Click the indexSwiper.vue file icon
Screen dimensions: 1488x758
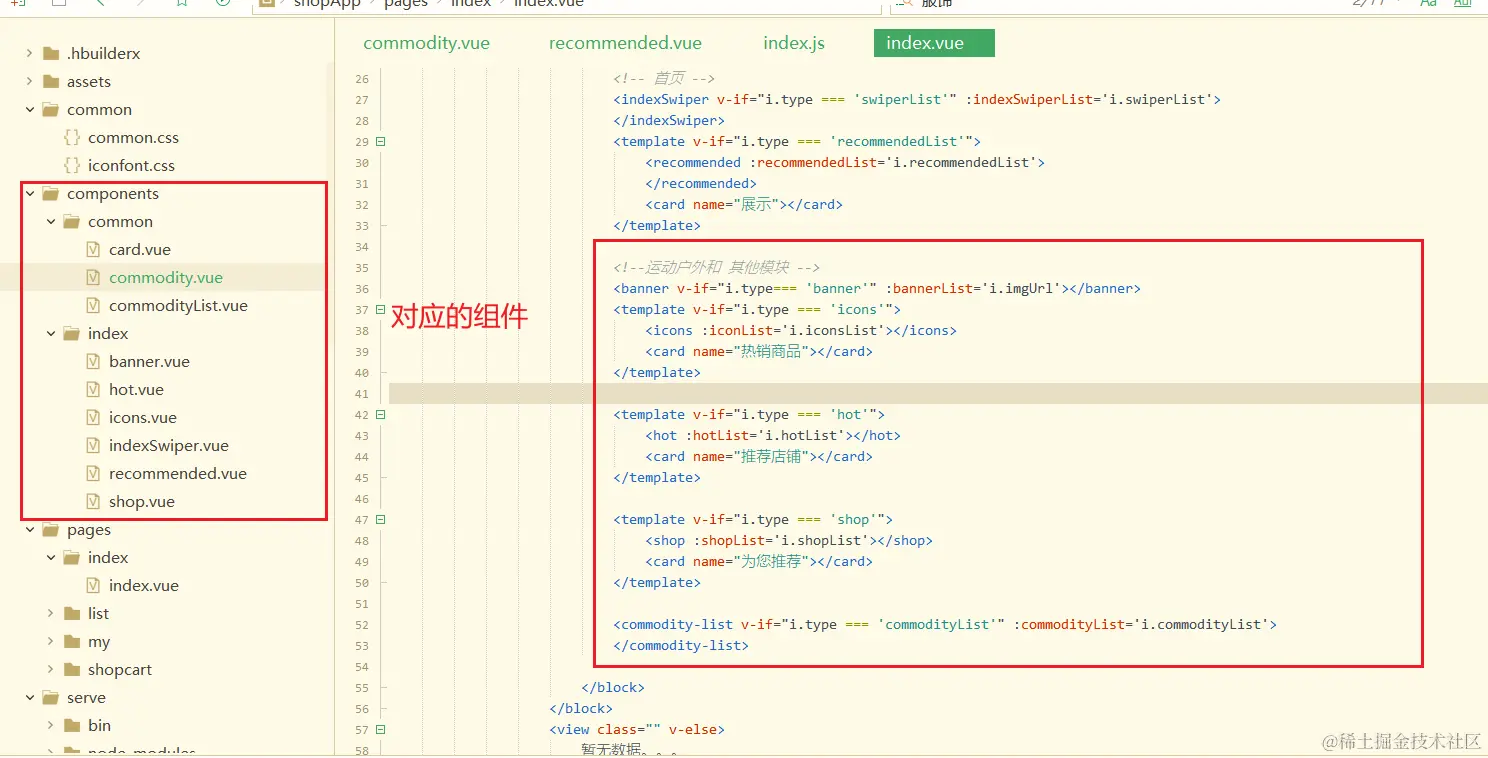tap(93, 446)
